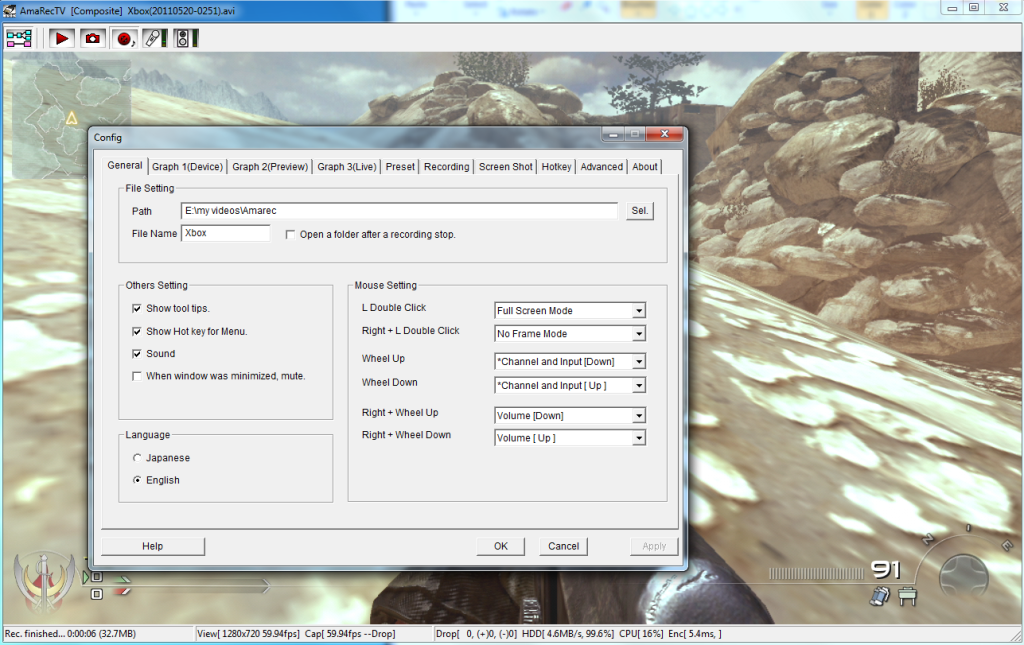The height and width of the screenshot is (645, 1024).
Task: Toggle Show Hot key for Menu checkbox
Action: [136, 331]
